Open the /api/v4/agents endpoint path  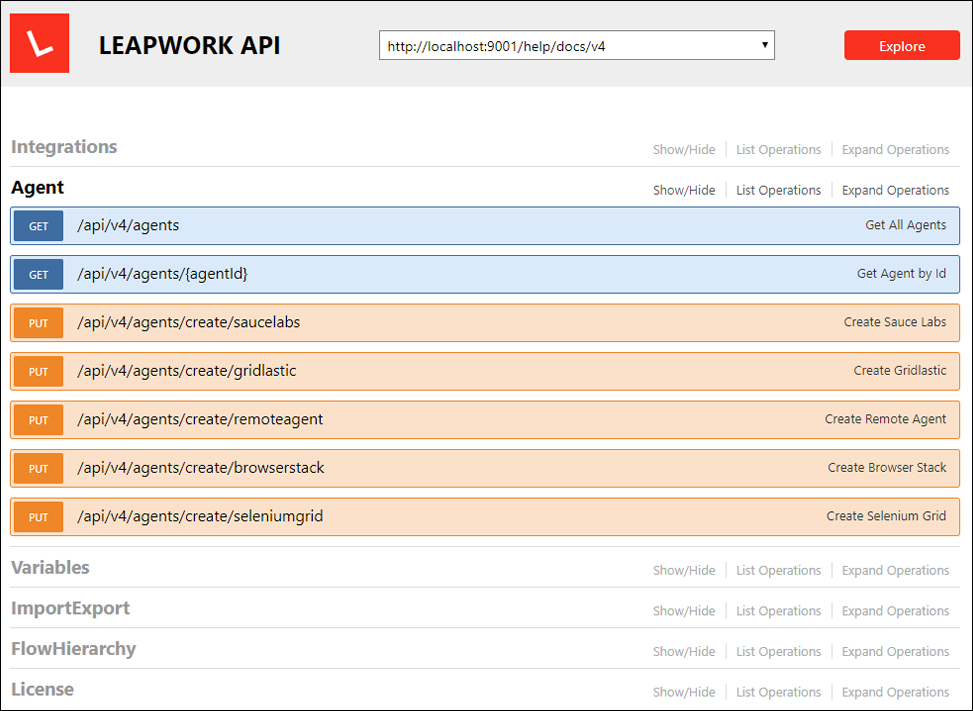(128, 225)
